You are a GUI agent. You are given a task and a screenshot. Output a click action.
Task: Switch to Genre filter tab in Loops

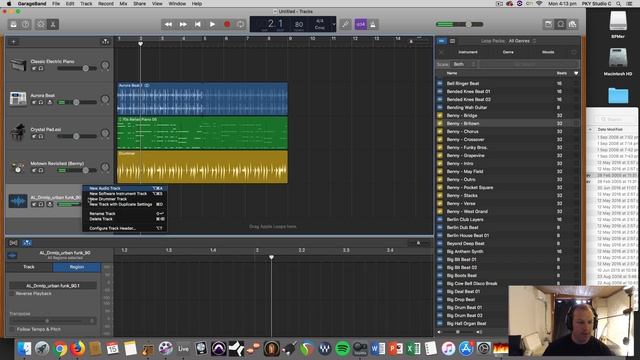508,52
